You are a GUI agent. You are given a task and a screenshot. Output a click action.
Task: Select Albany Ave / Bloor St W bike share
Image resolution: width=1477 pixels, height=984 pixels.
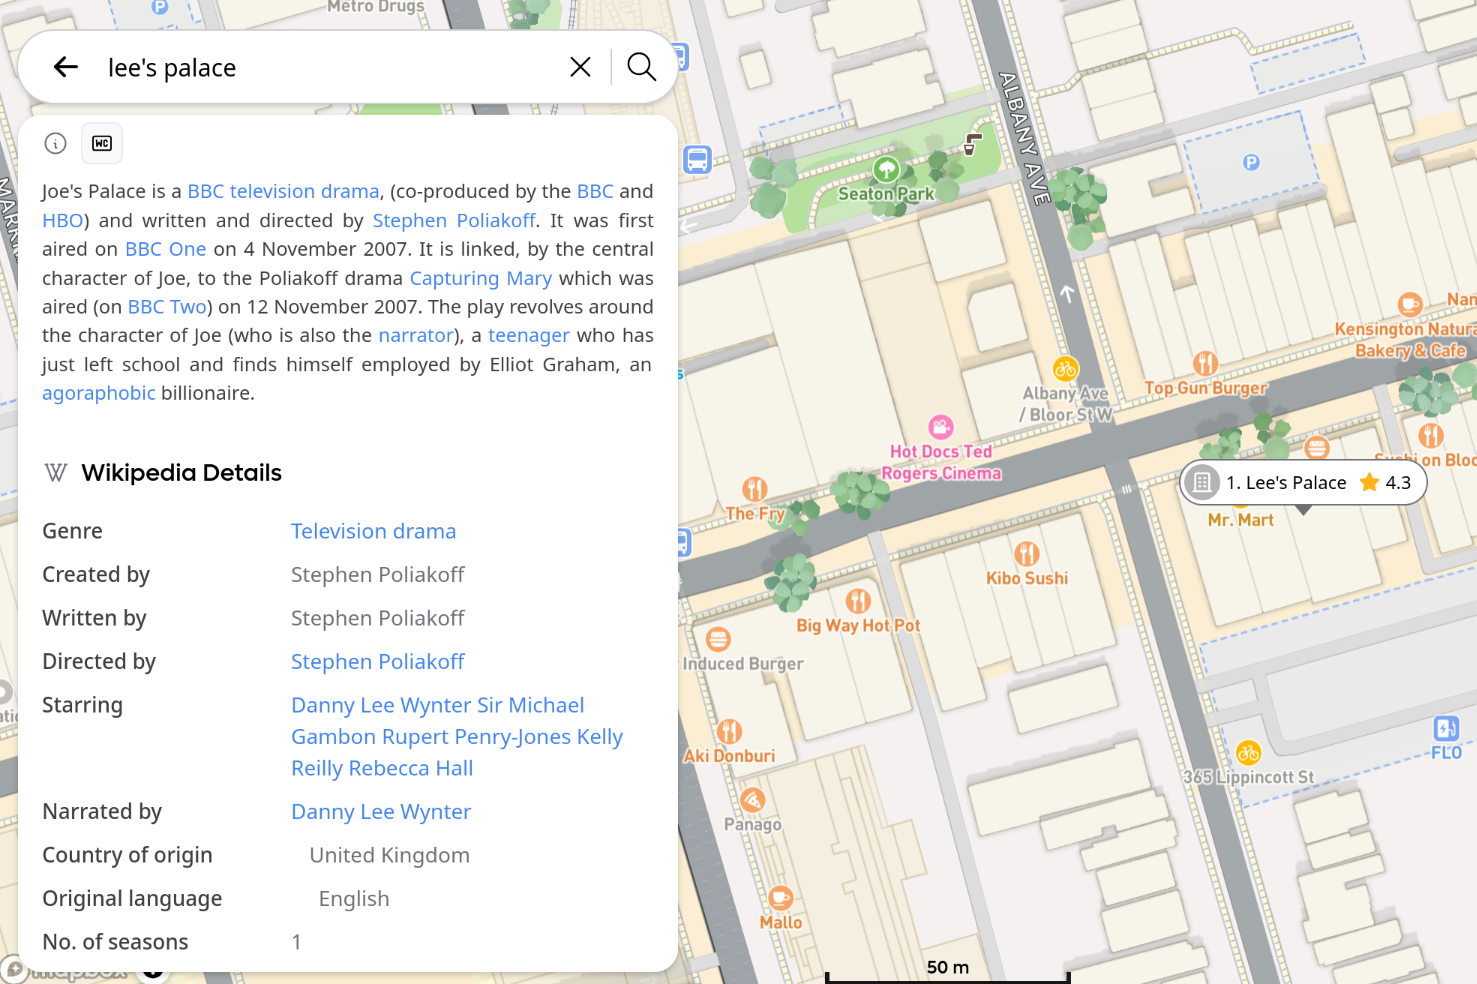coord(1066,369)
